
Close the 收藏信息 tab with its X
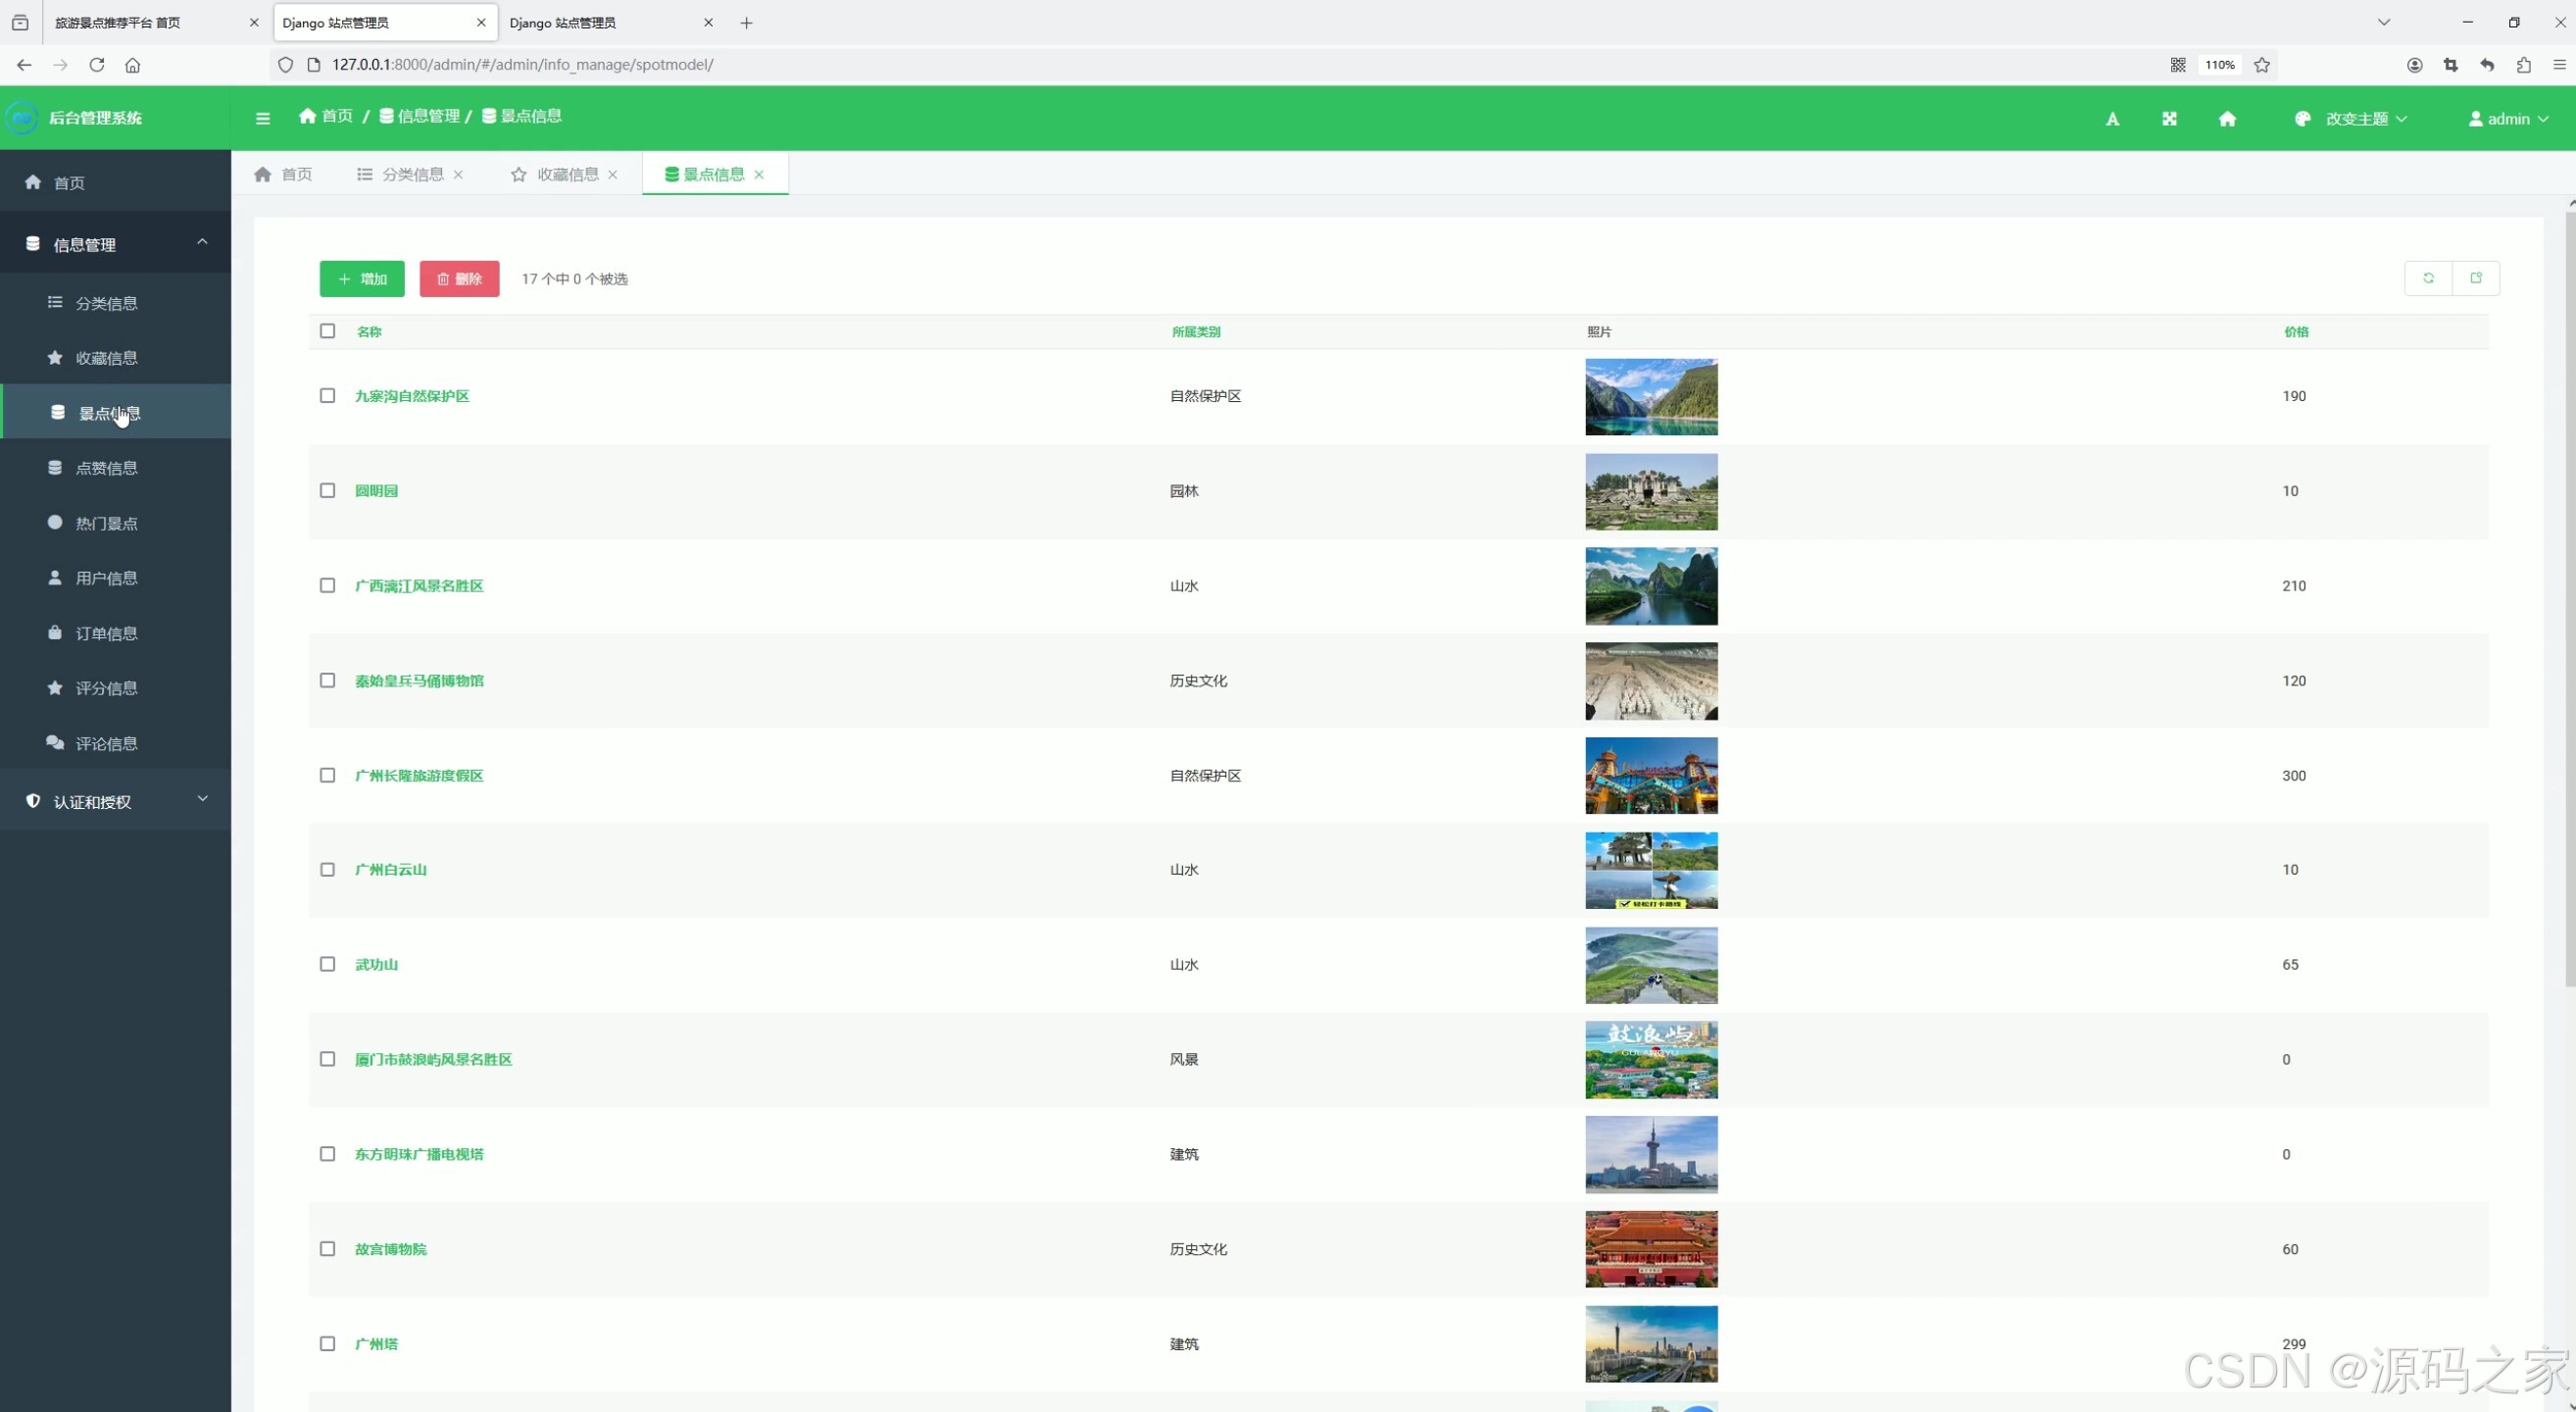[613, 175]
